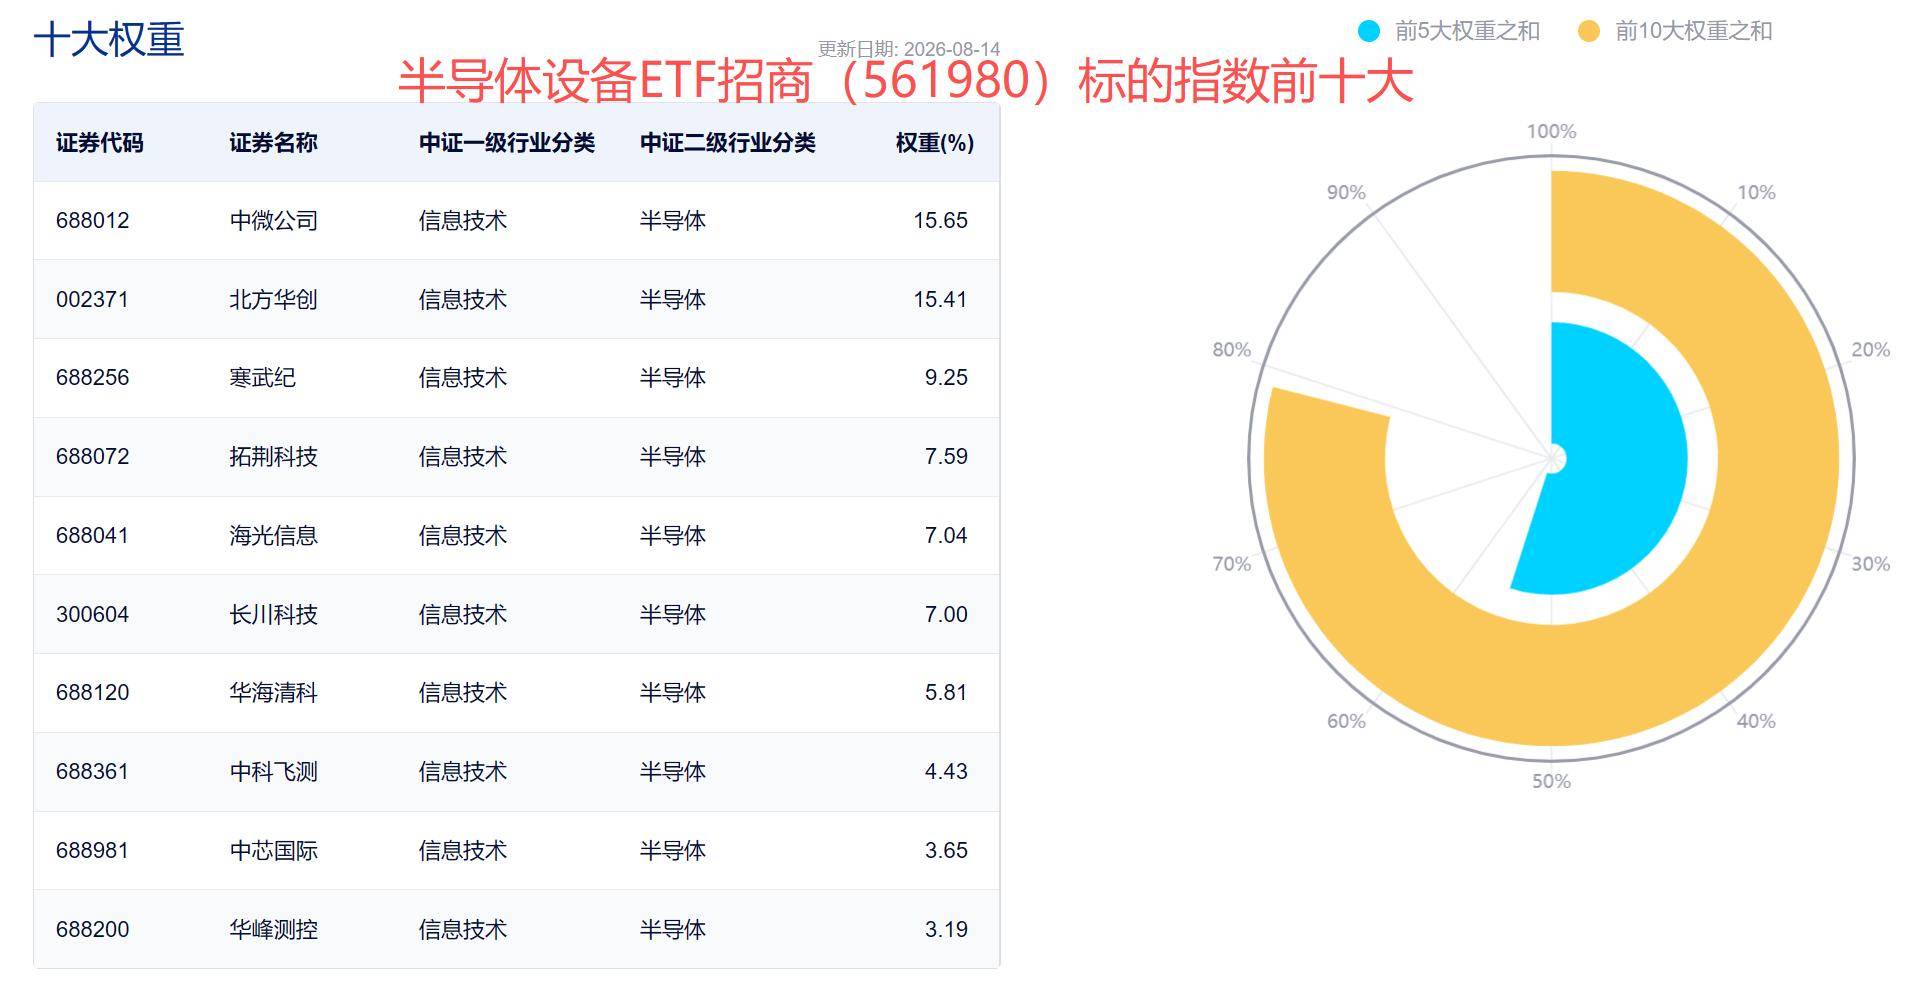Click 半导体 in the 海光信息 row
1918x986 pixels.
[673, 536]
